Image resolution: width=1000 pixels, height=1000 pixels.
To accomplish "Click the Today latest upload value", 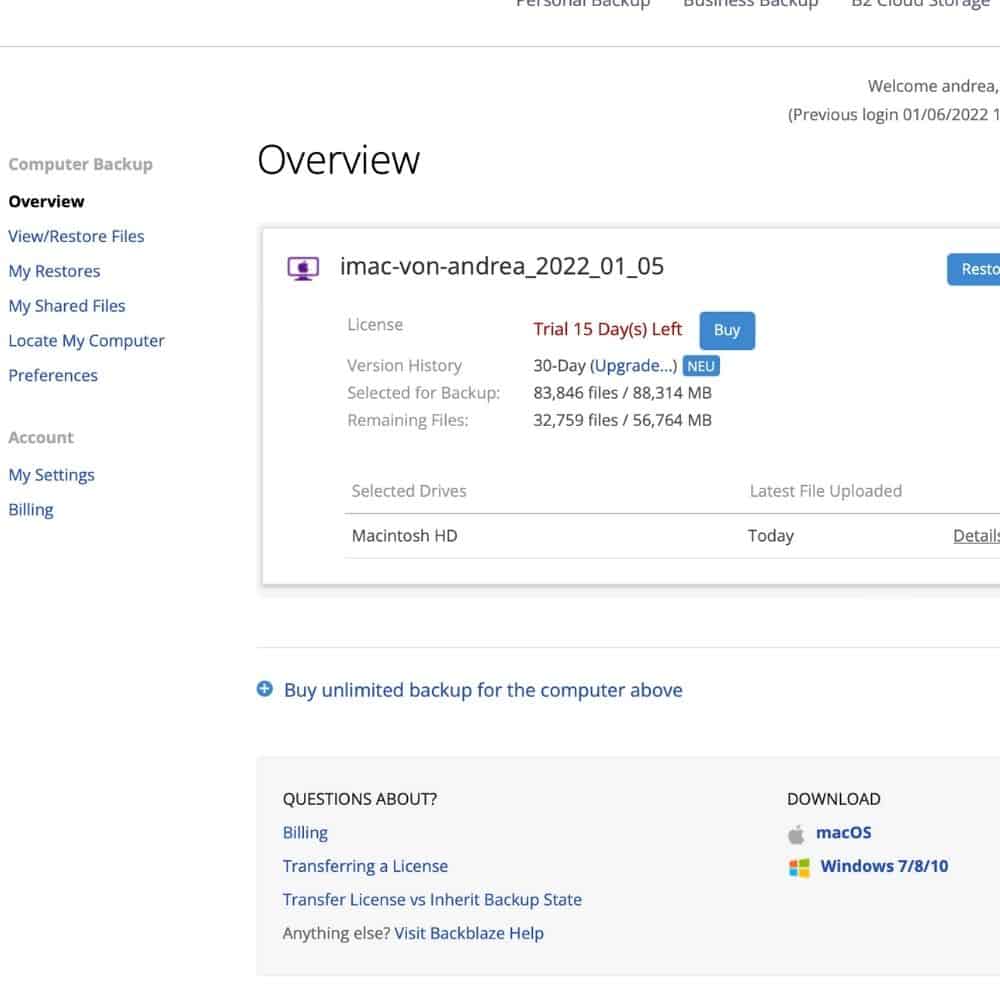I will pyautogui.click(x=771, y=536).
